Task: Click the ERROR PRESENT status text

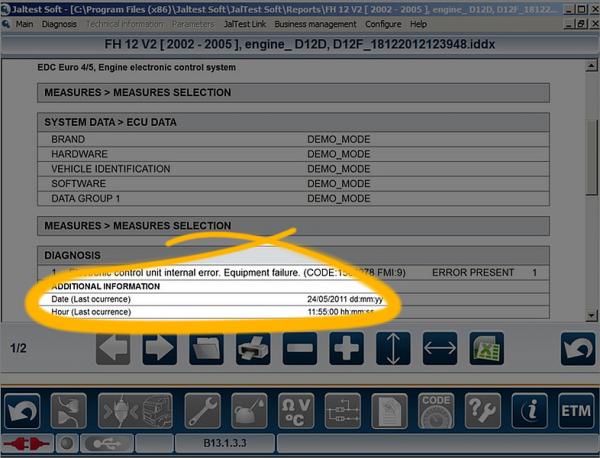Action: [473, 273]
